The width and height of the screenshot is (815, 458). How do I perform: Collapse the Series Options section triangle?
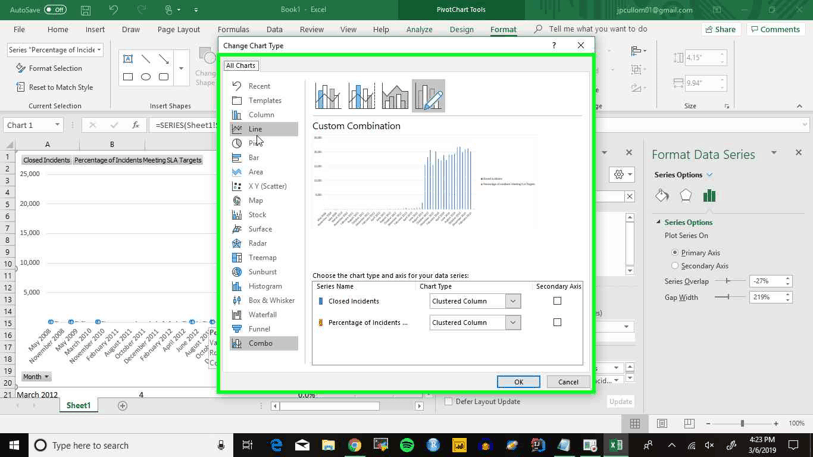659,222
